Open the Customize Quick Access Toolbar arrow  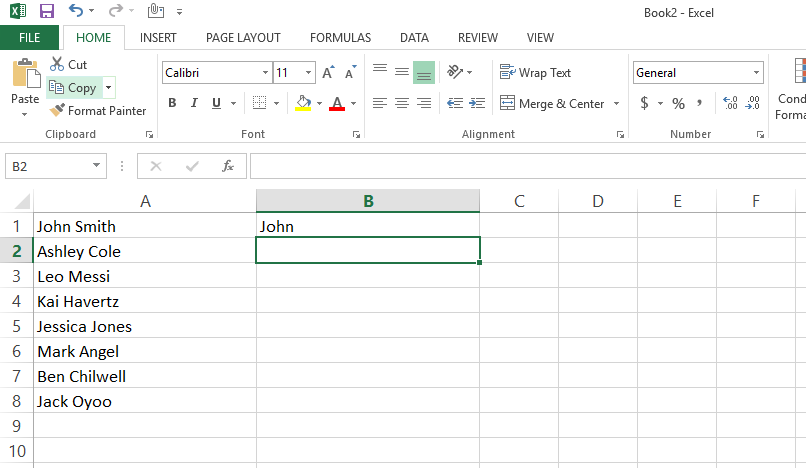point(179,11)
